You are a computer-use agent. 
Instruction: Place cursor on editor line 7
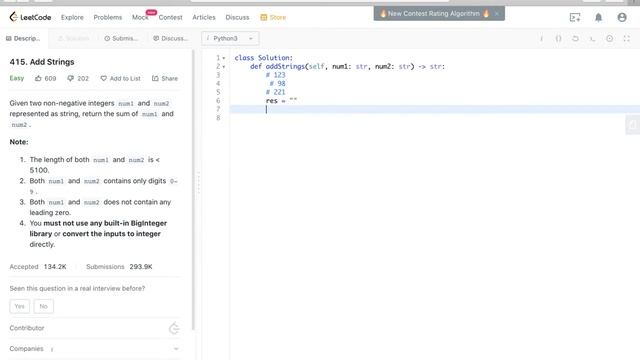click(x=435, y=109)
